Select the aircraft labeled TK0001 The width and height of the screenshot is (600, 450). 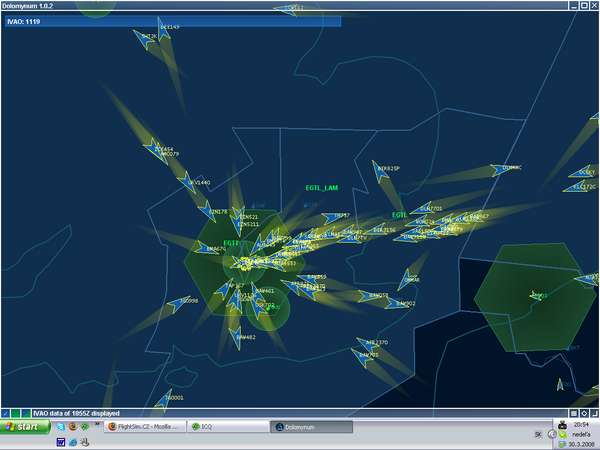tap(165, 401)
